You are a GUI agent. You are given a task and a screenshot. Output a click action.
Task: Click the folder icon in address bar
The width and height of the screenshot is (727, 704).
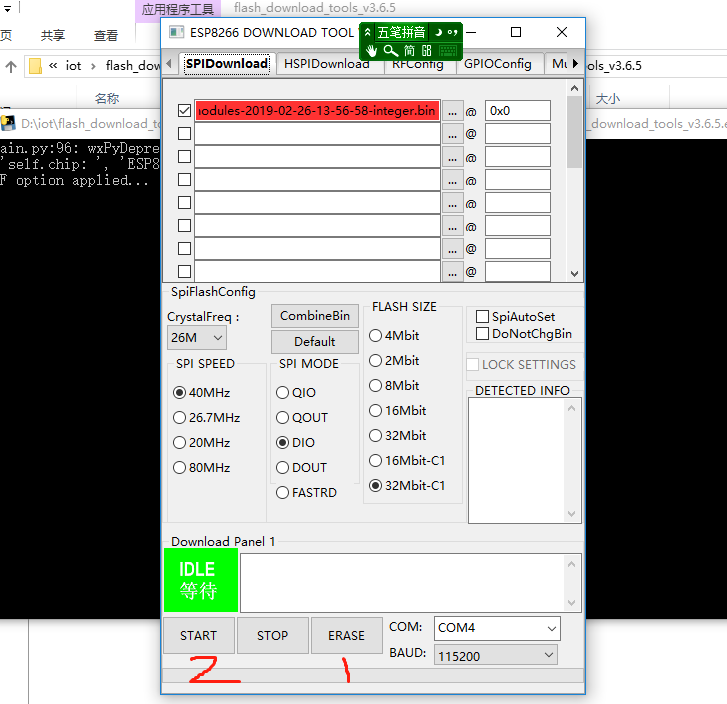pos(35,66)
